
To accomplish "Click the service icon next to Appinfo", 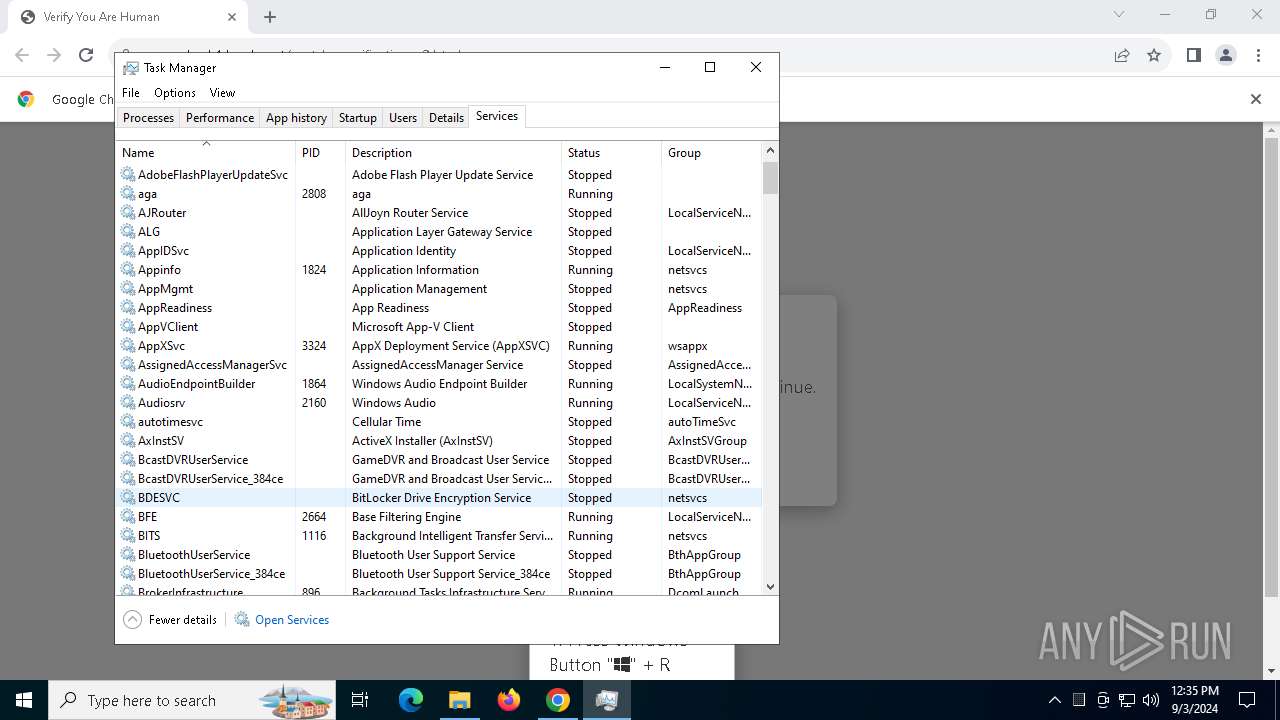I will point(128,269).
